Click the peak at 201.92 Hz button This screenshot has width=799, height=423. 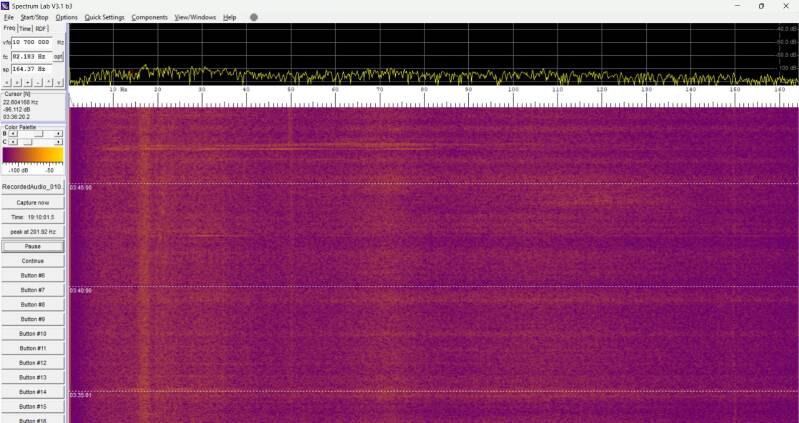click(33, 232)
